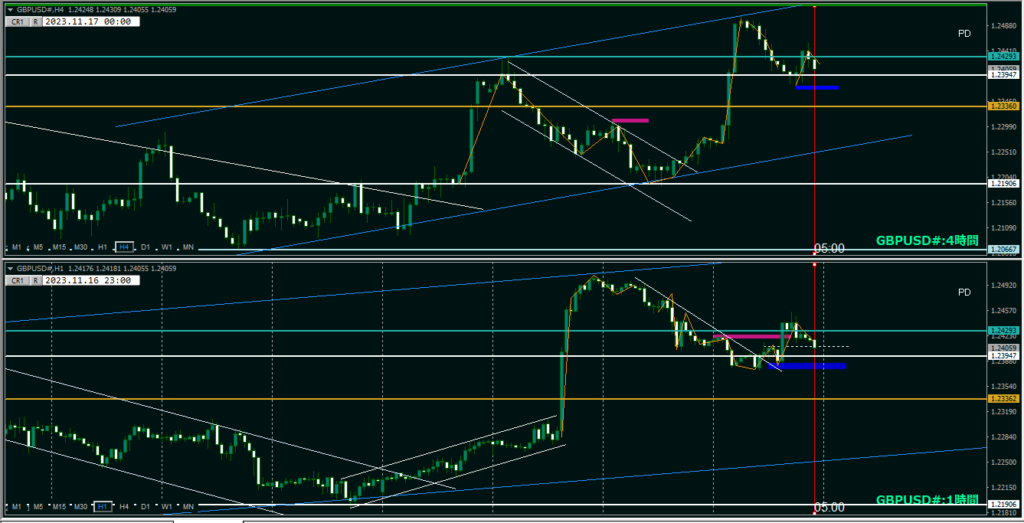This screenshot has width=1024, height=523.
Task: Click 1.23947 price tag on lower chart
Action: (x=1002, y=356)
